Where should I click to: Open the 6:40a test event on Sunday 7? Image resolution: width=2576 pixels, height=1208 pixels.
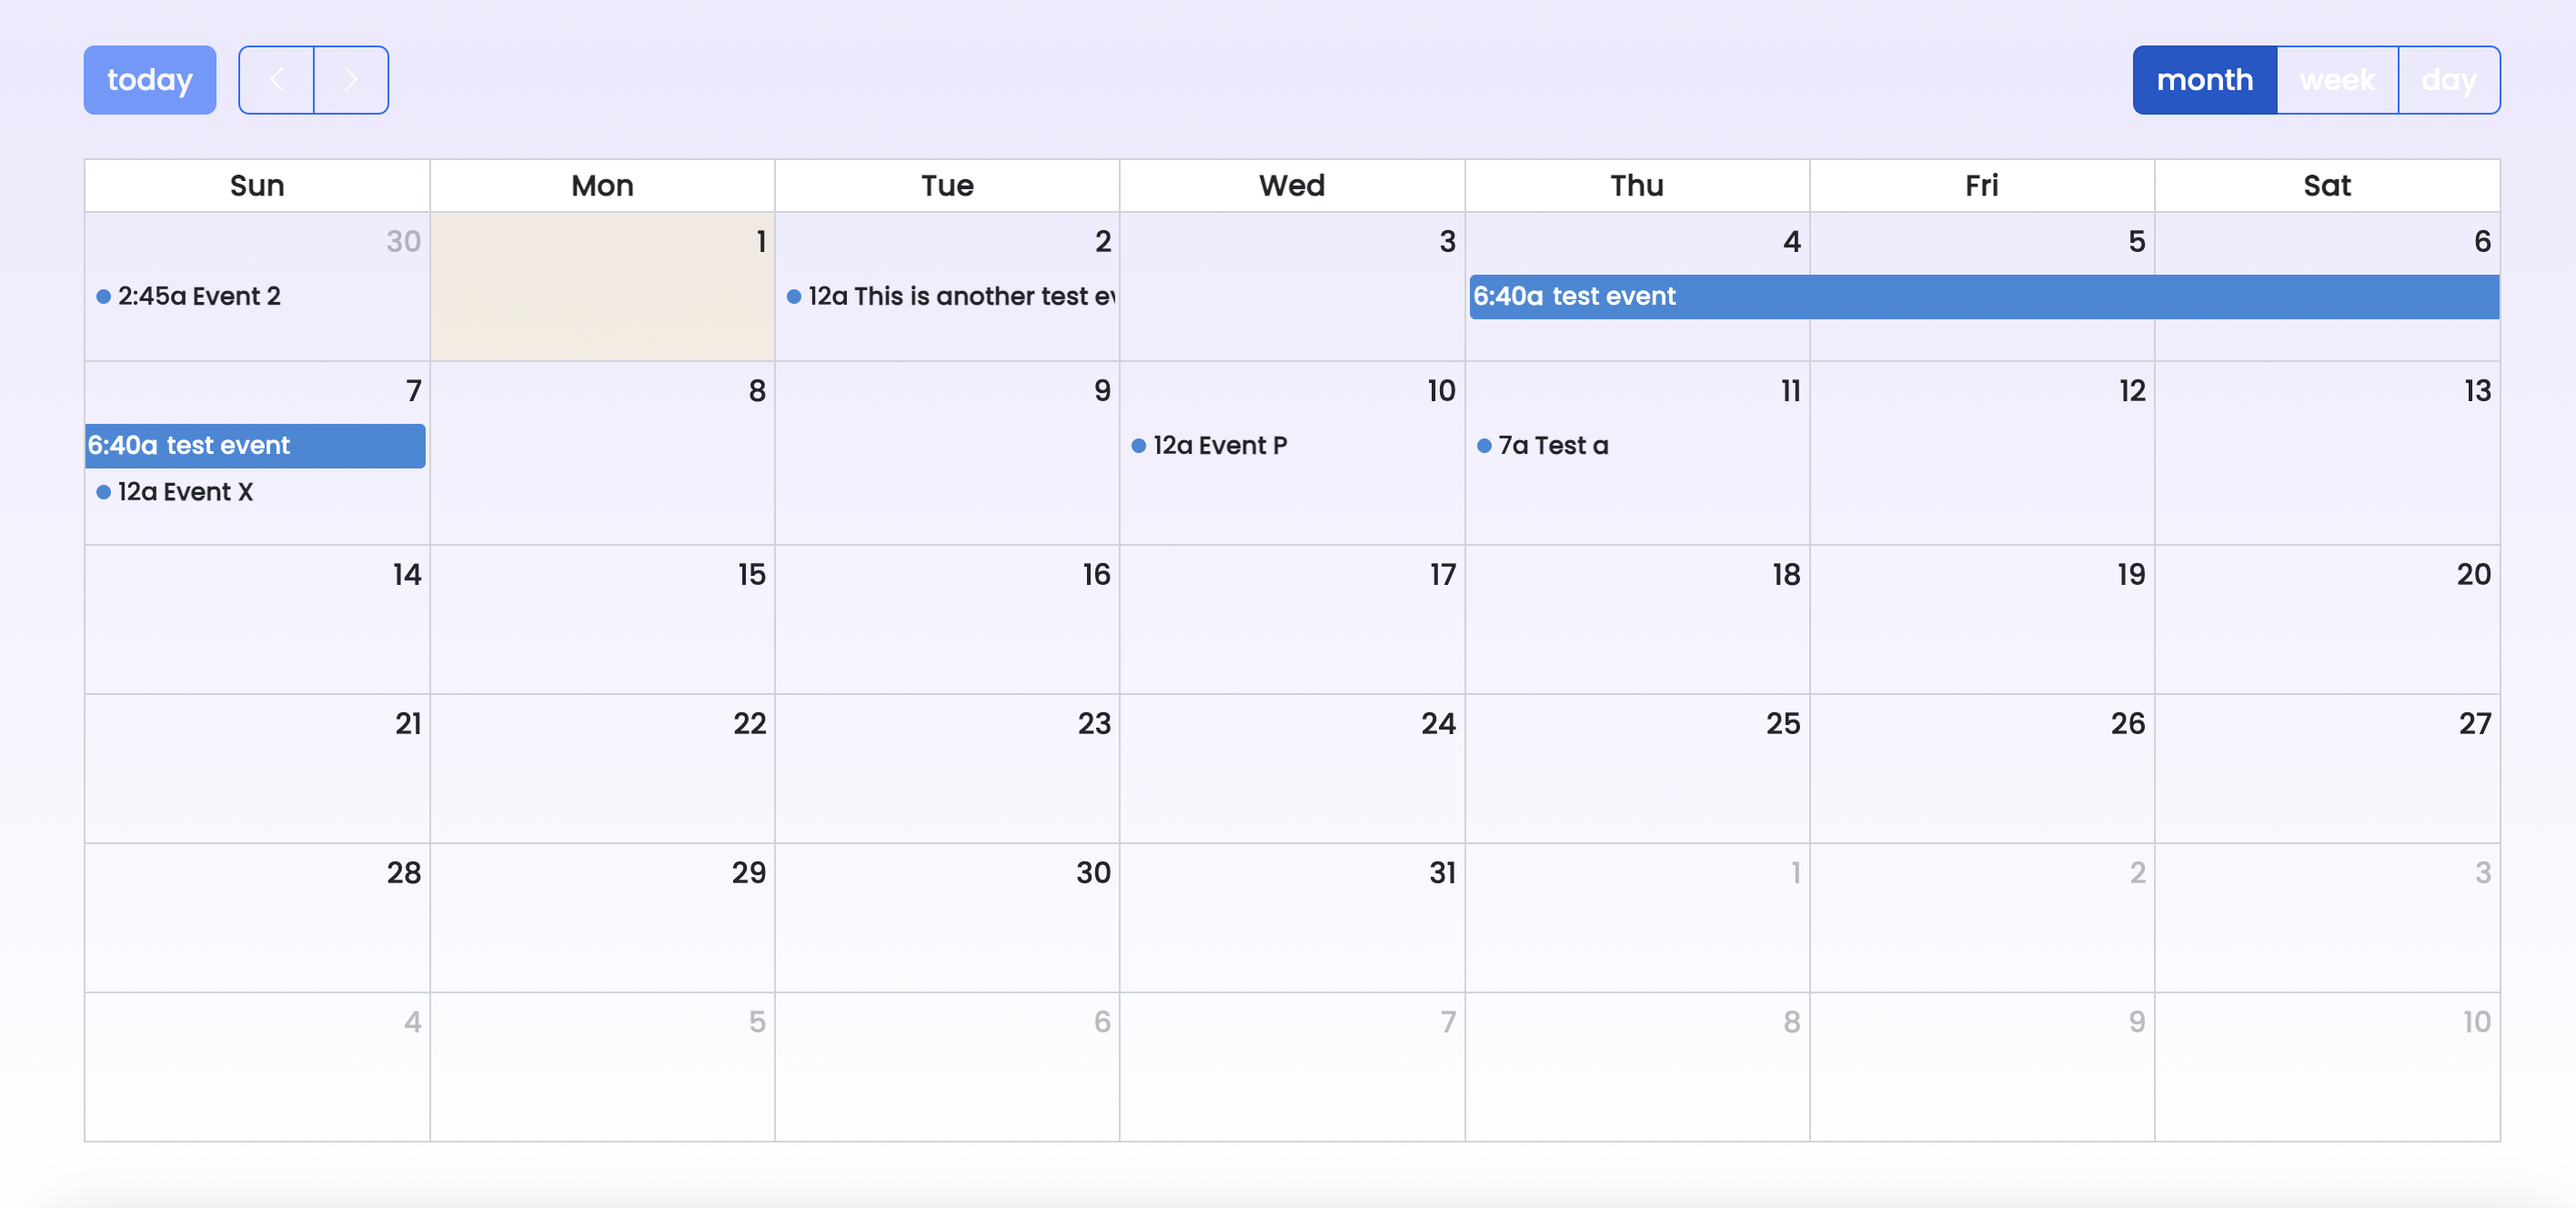[255, 446]
